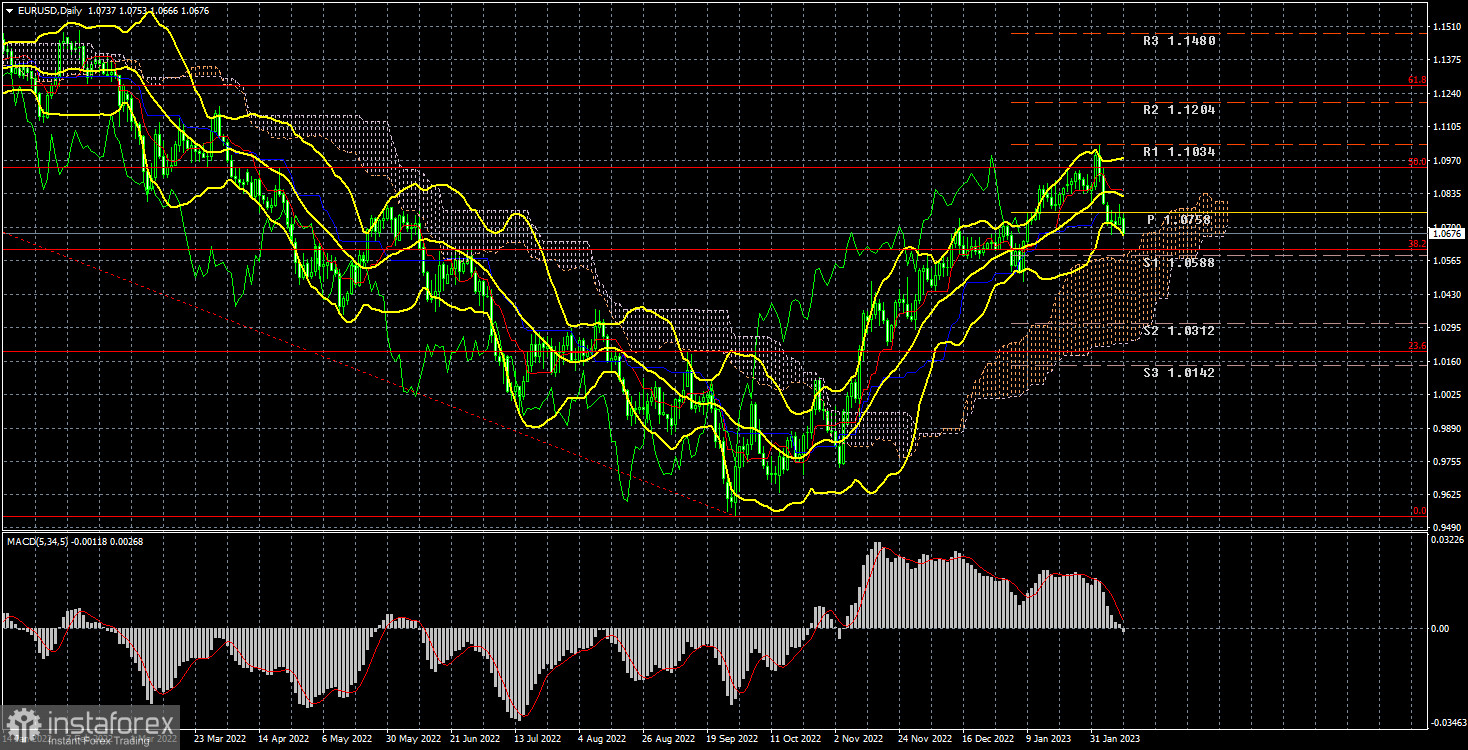This screenshot has height=750, width=1468.
Task: Click the 21 Jun 2022 date label
Action: tap(475, 739)
